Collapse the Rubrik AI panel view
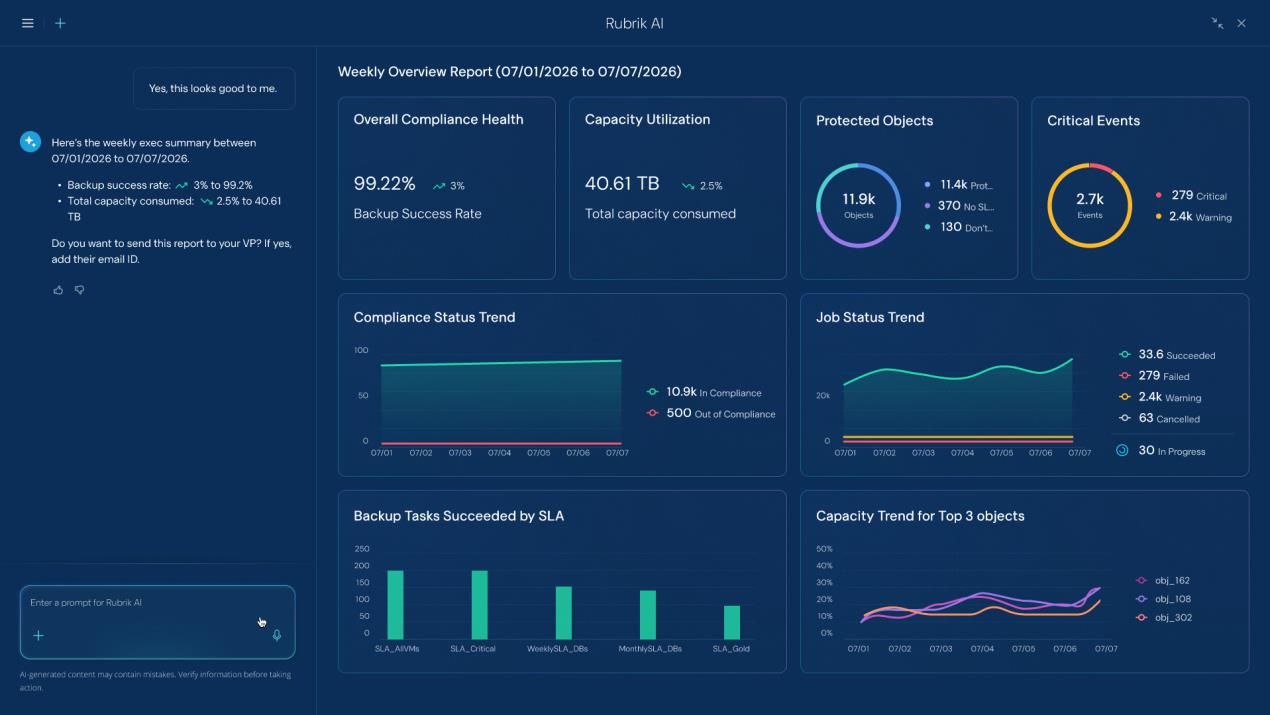This screenshot has height=715, width=1270. click(1217, 23)
